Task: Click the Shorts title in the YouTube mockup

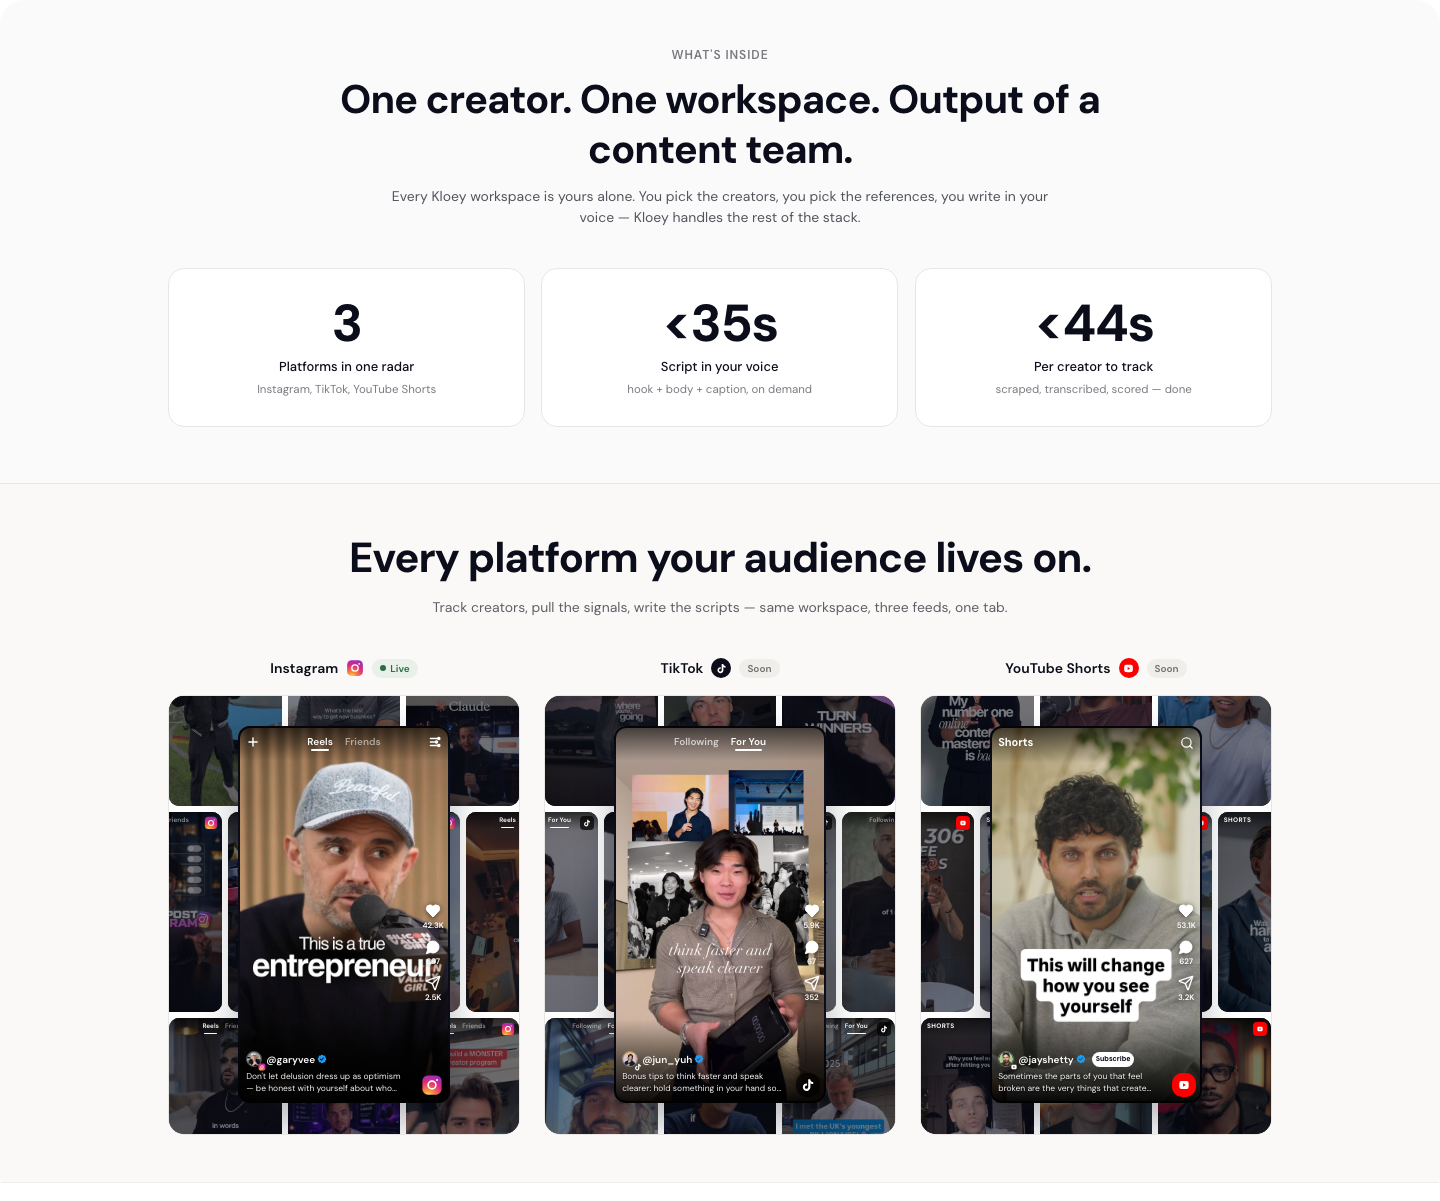Action: tap(1015, 742)
